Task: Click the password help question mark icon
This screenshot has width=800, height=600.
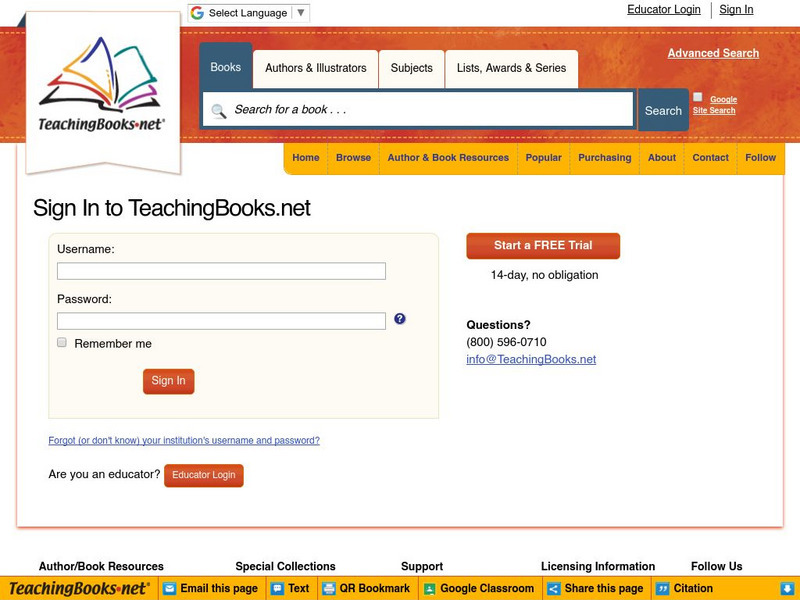Action: coord(400,318)
